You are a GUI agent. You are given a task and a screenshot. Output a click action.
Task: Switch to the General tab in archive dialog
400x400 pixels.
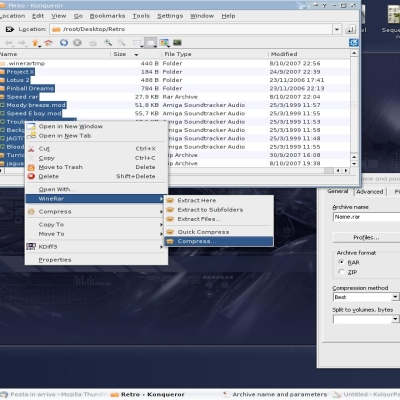pyautogui.click(x=338, y=191)
